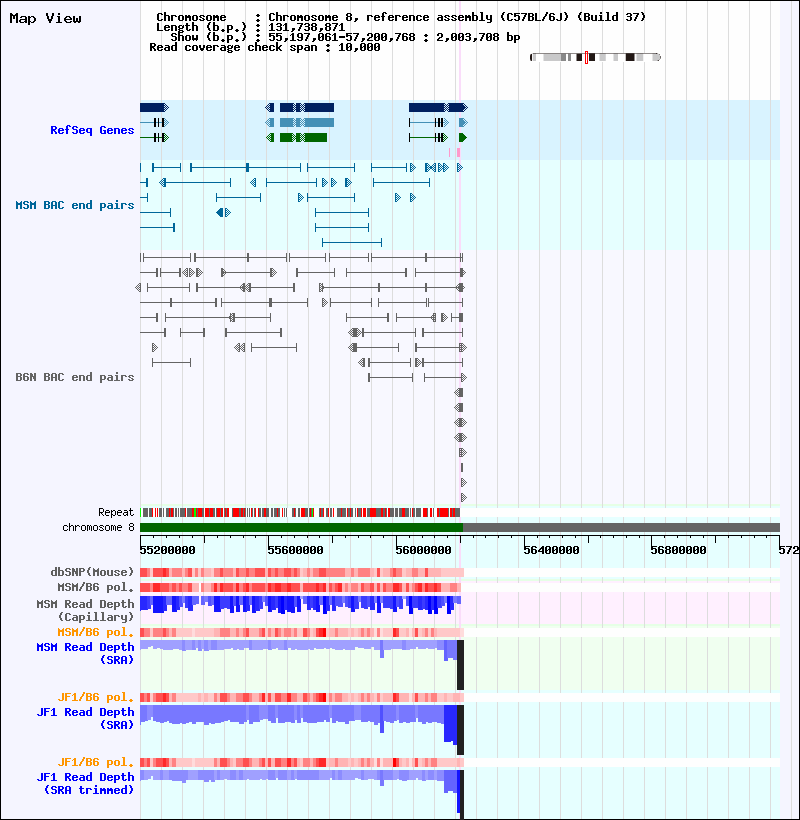Click the green chromosome 8 assembly bar
Image resolution: width=800 pixels, height=820 pixels.
point(301,527)
